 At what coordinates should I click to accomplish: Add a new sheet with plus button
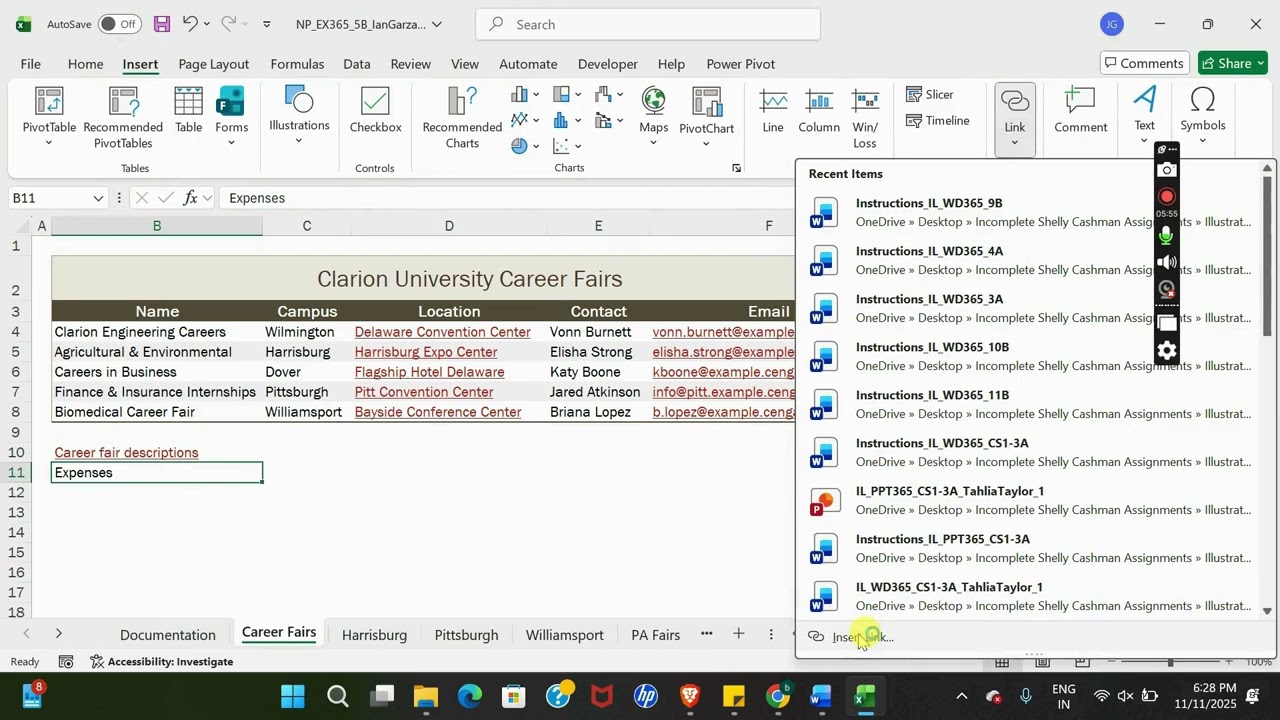point(738,634)
